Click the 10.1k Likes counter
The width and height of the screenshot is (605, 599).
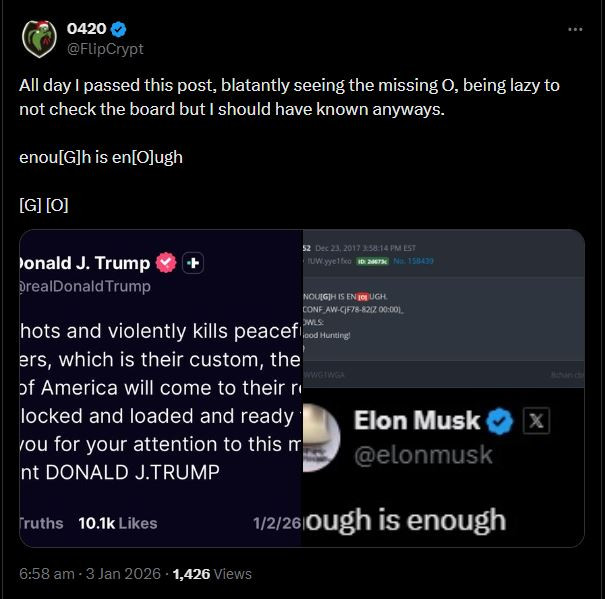(x=118, y=523)
